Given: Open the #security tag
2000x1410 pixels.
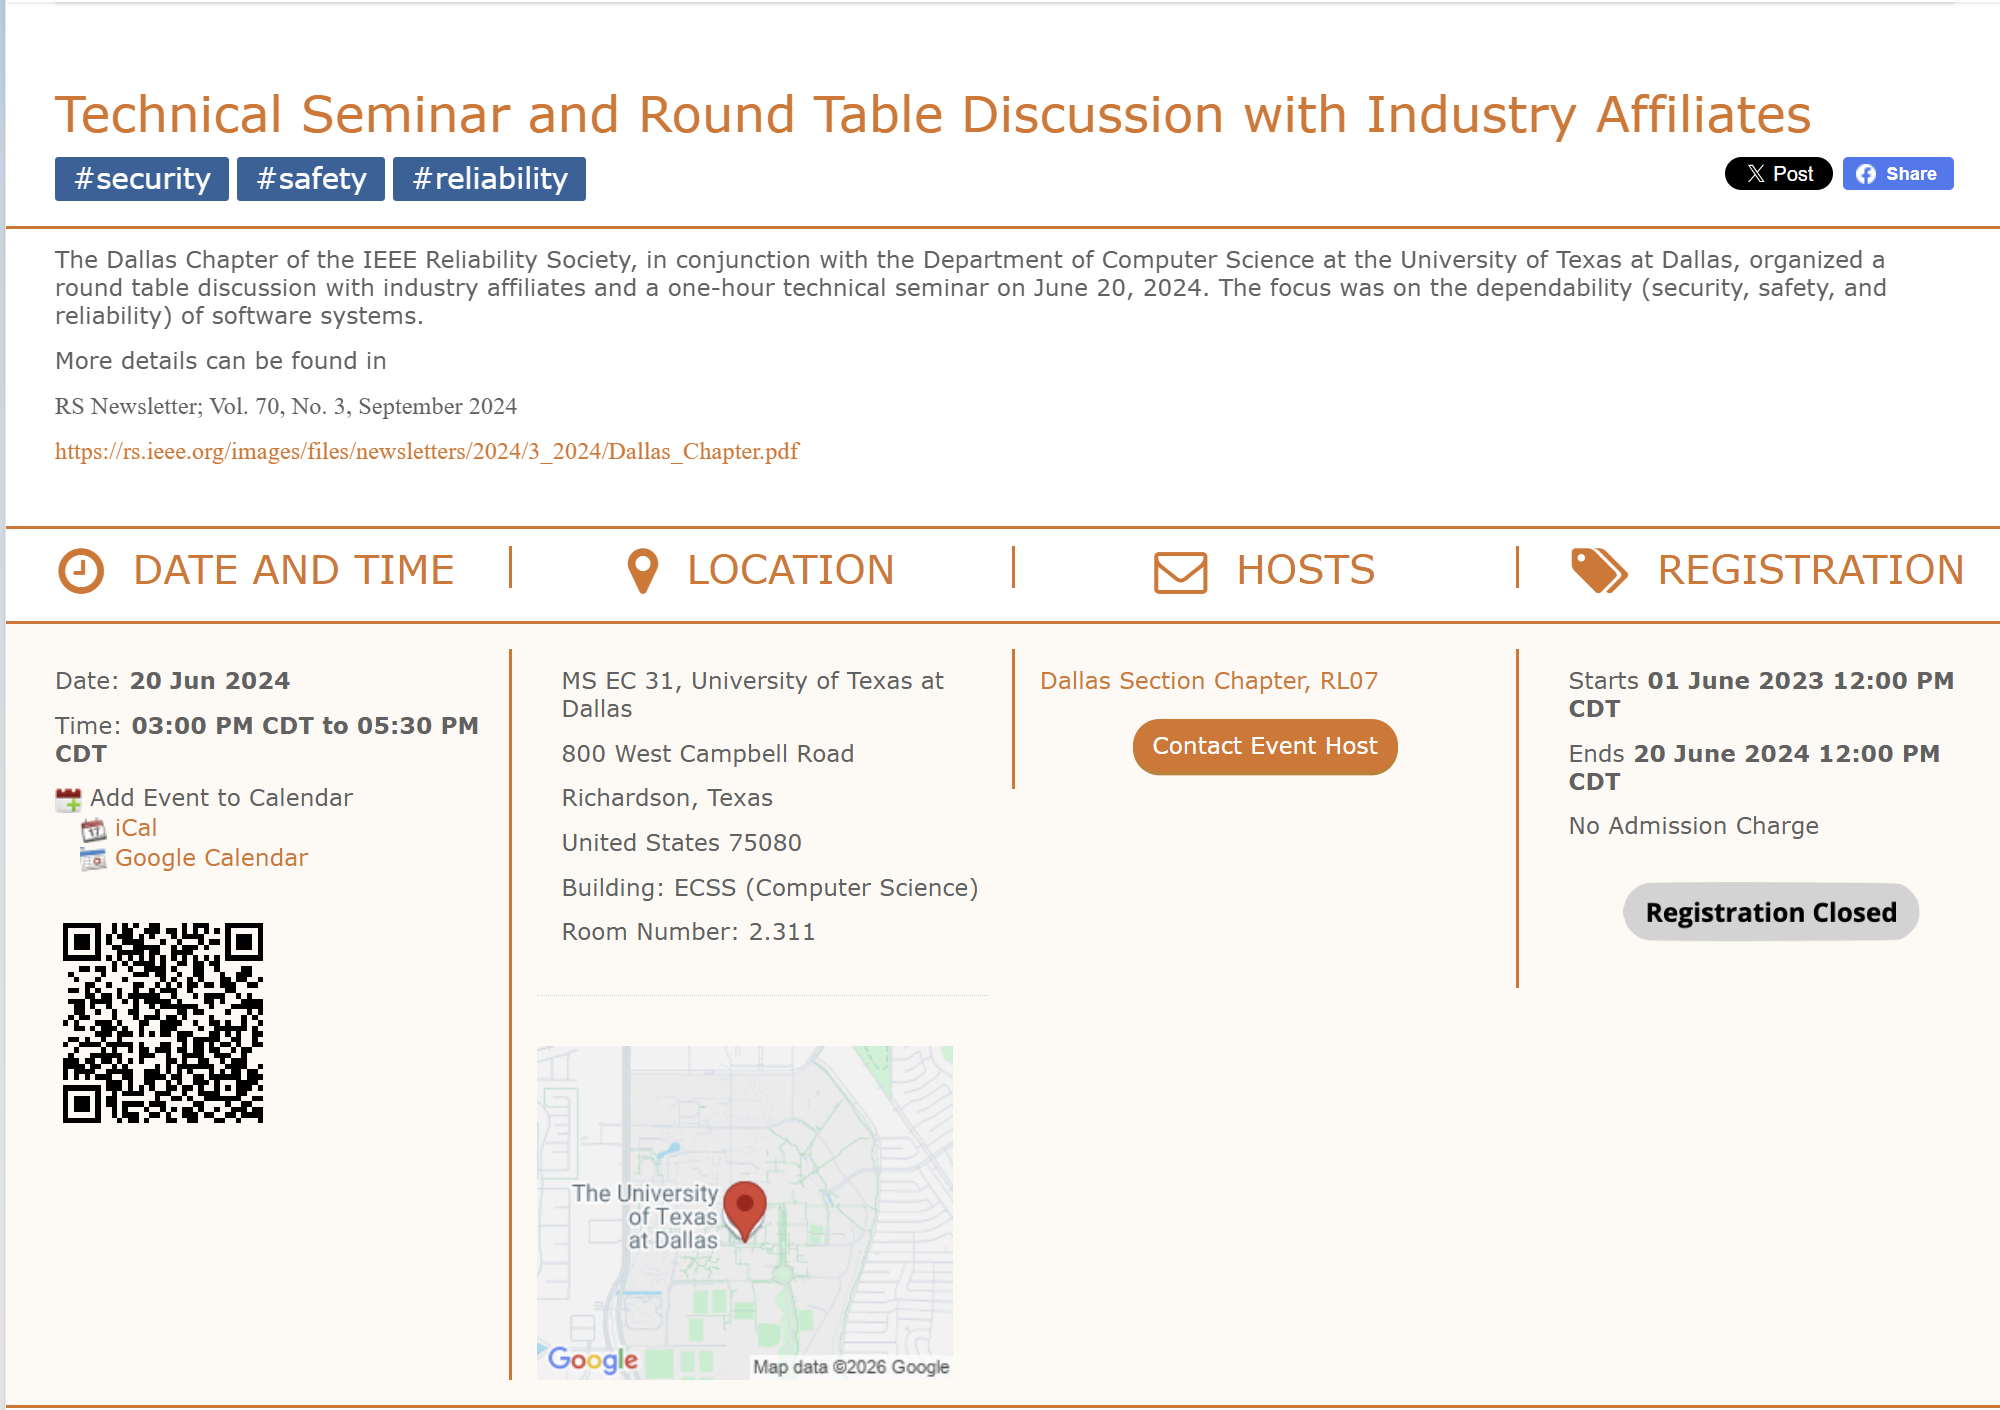Looking at the screenshot, I should click(x=142, y=179).
